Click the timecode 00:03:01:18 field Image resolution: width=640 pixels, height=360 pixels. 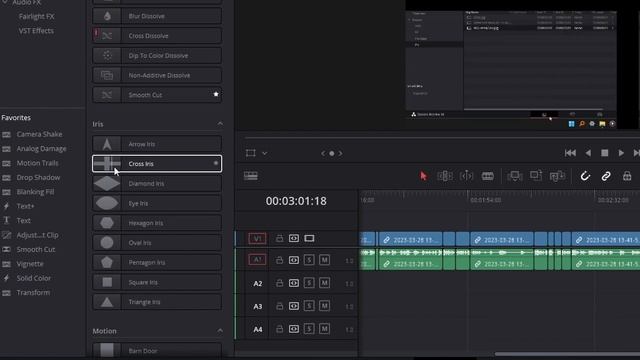coord(296,201)
